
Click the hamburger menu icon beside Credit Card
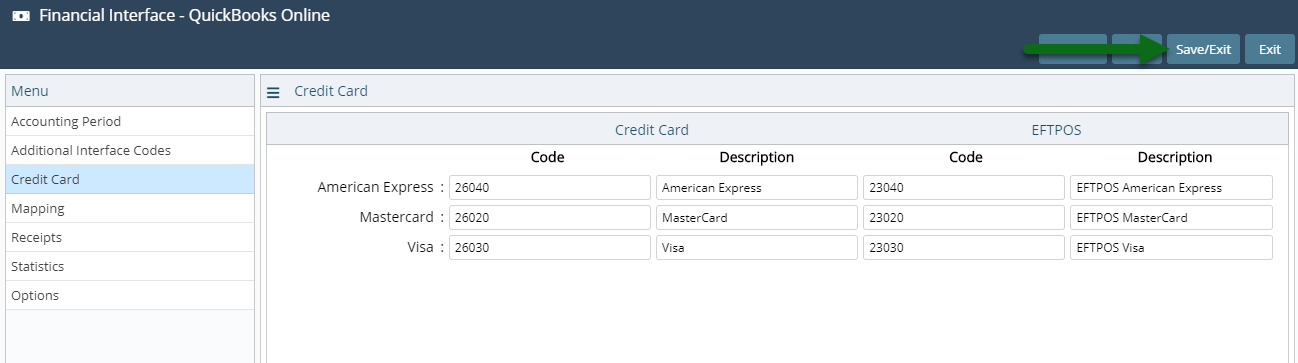coord(273,92)
